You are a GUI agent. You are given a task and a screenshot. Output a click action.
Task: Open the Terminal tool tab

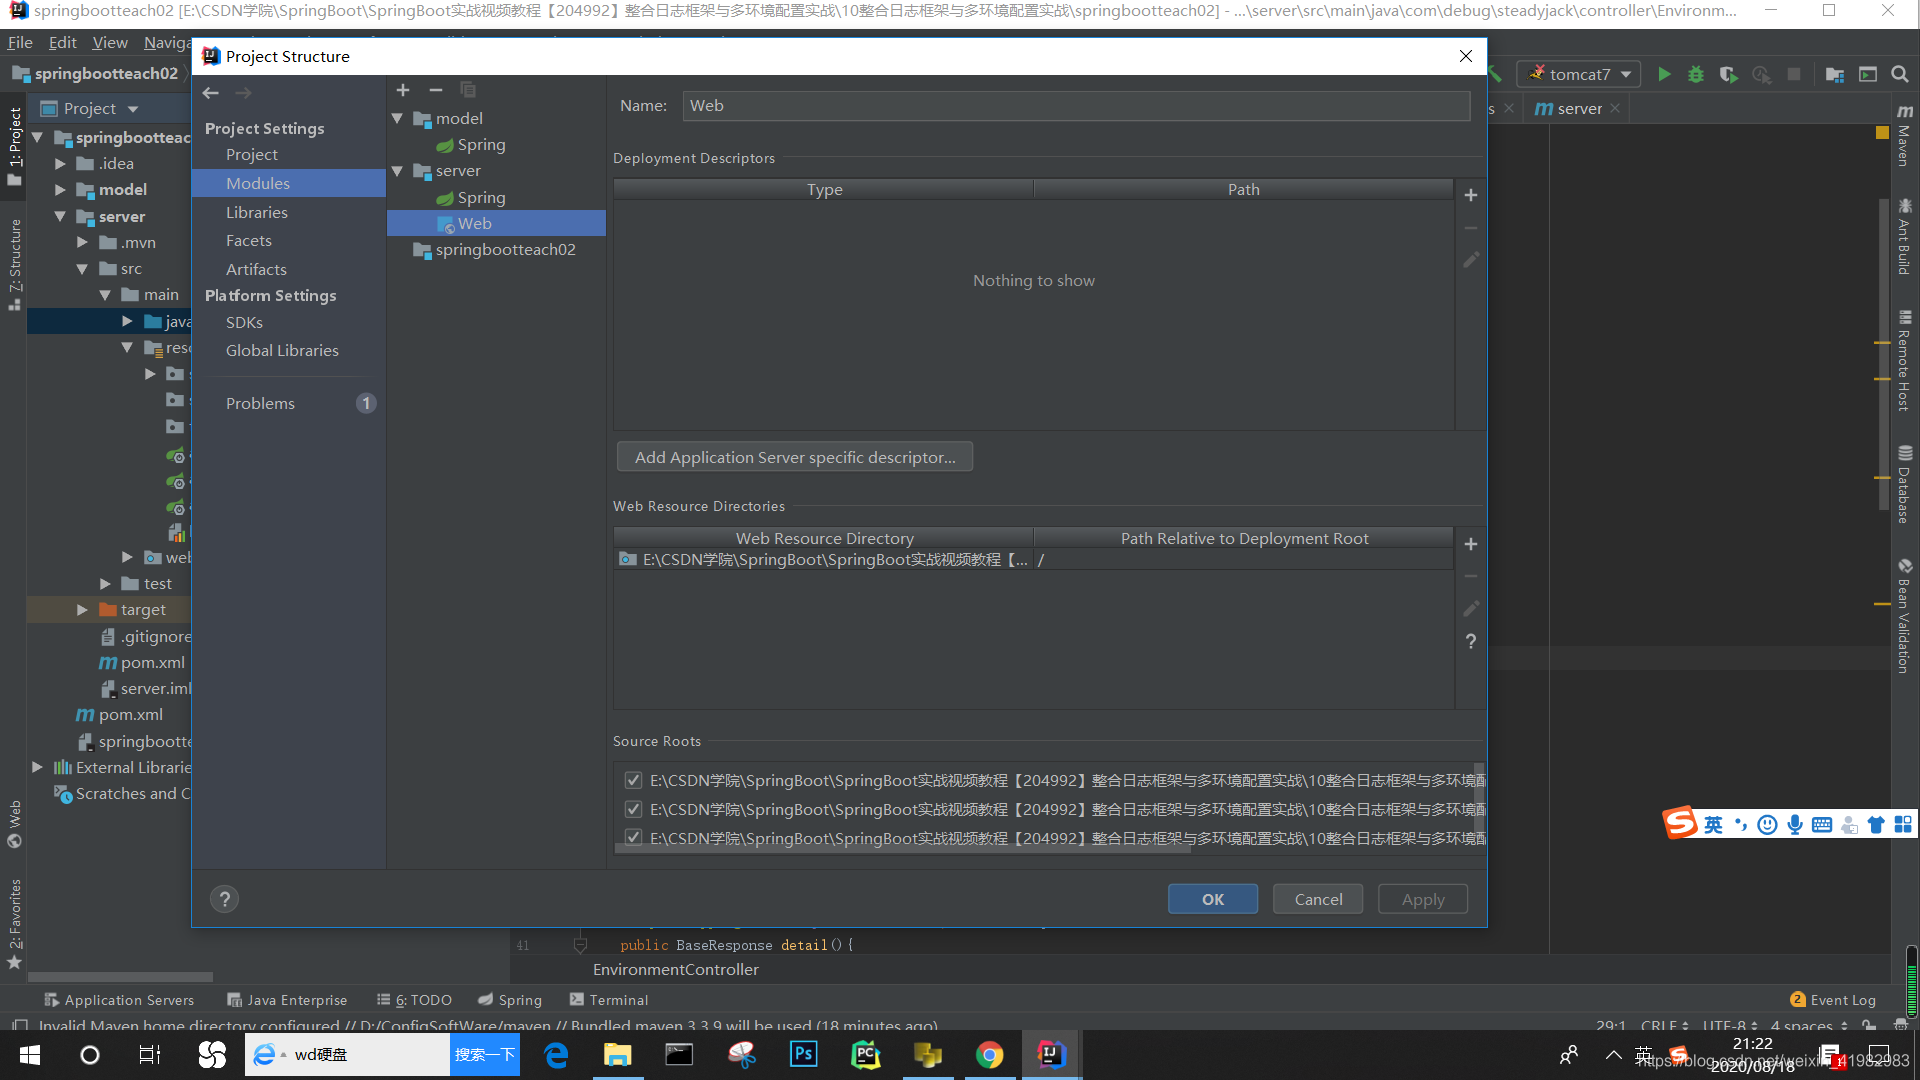(609, 1000)
